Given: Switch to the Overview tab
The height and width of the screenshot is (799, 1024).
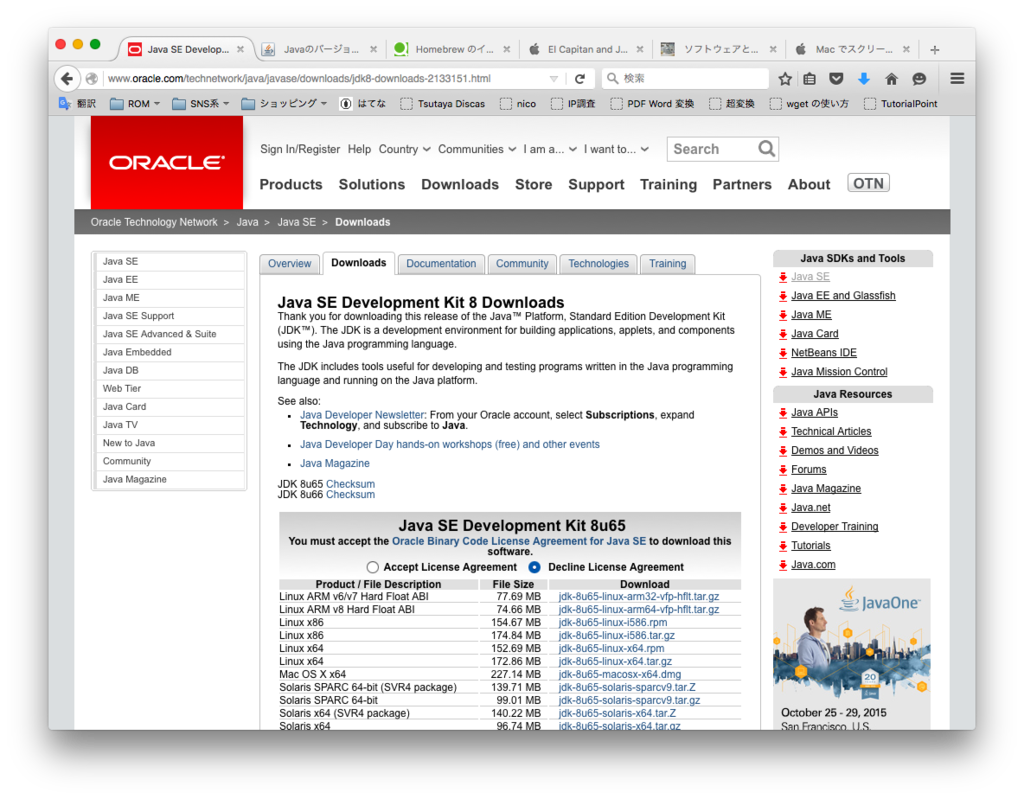Looking at the screenshot, I should click(x=289, y=263).
